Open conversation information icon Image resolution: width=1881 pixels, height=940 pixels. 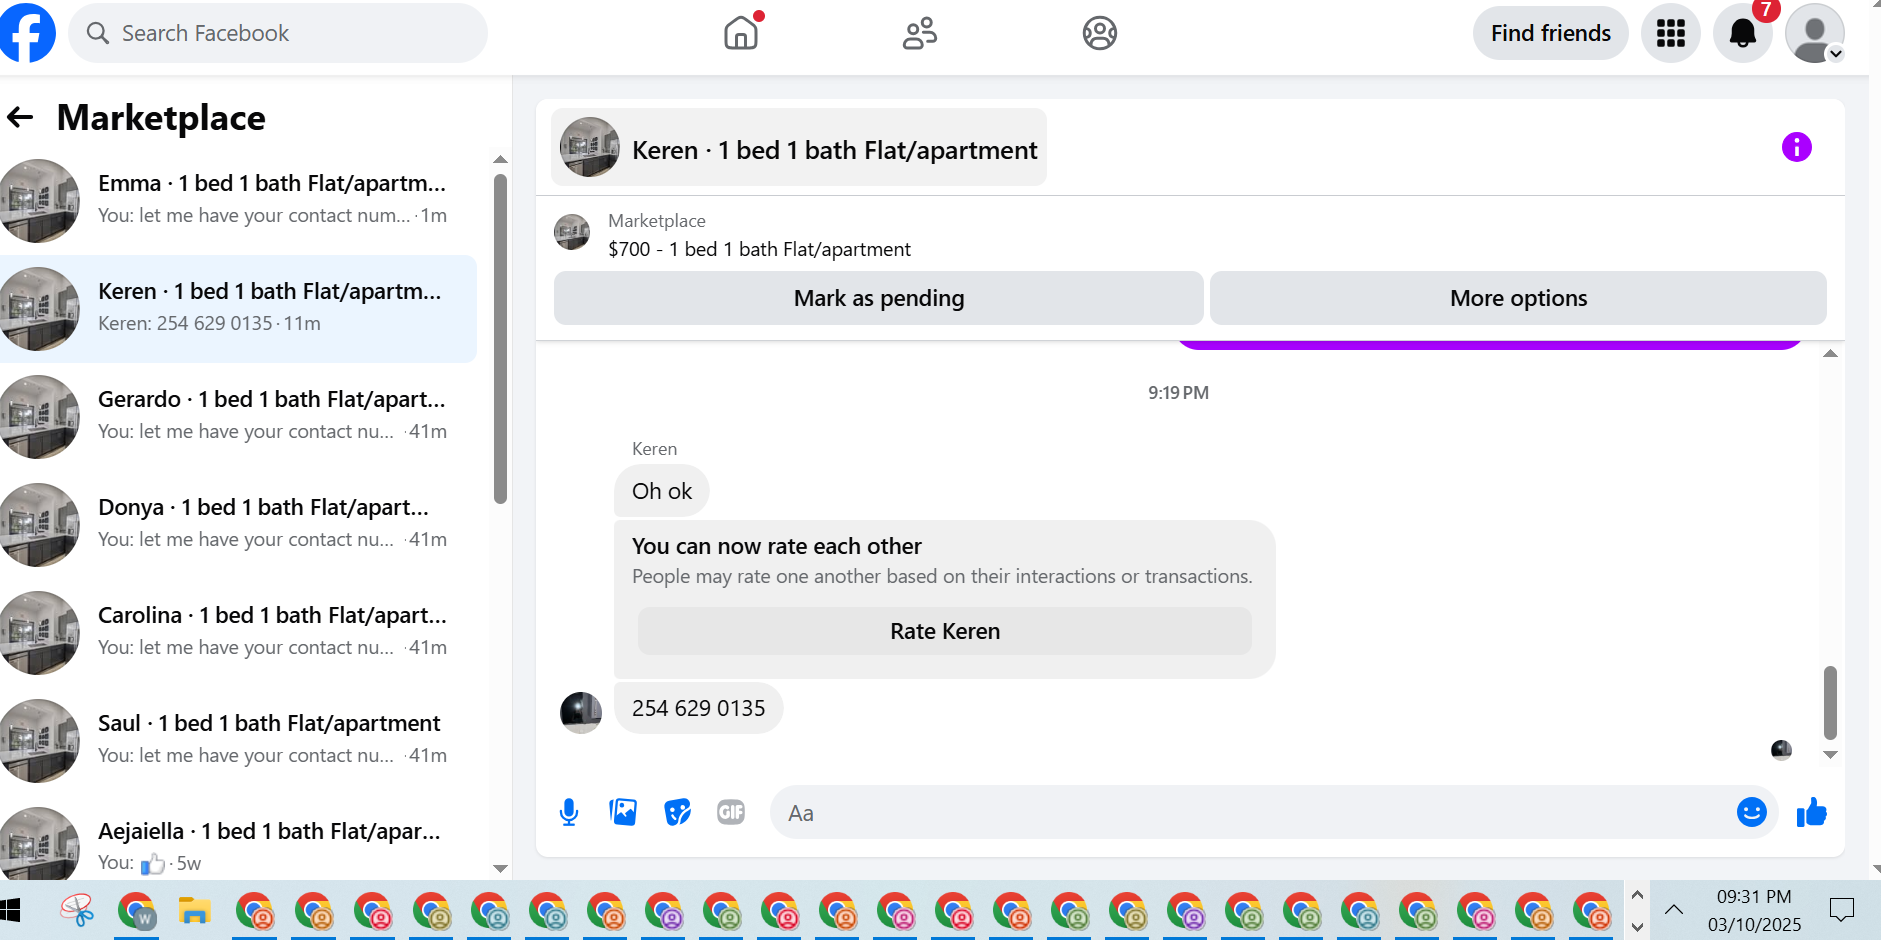point(1797,147)
